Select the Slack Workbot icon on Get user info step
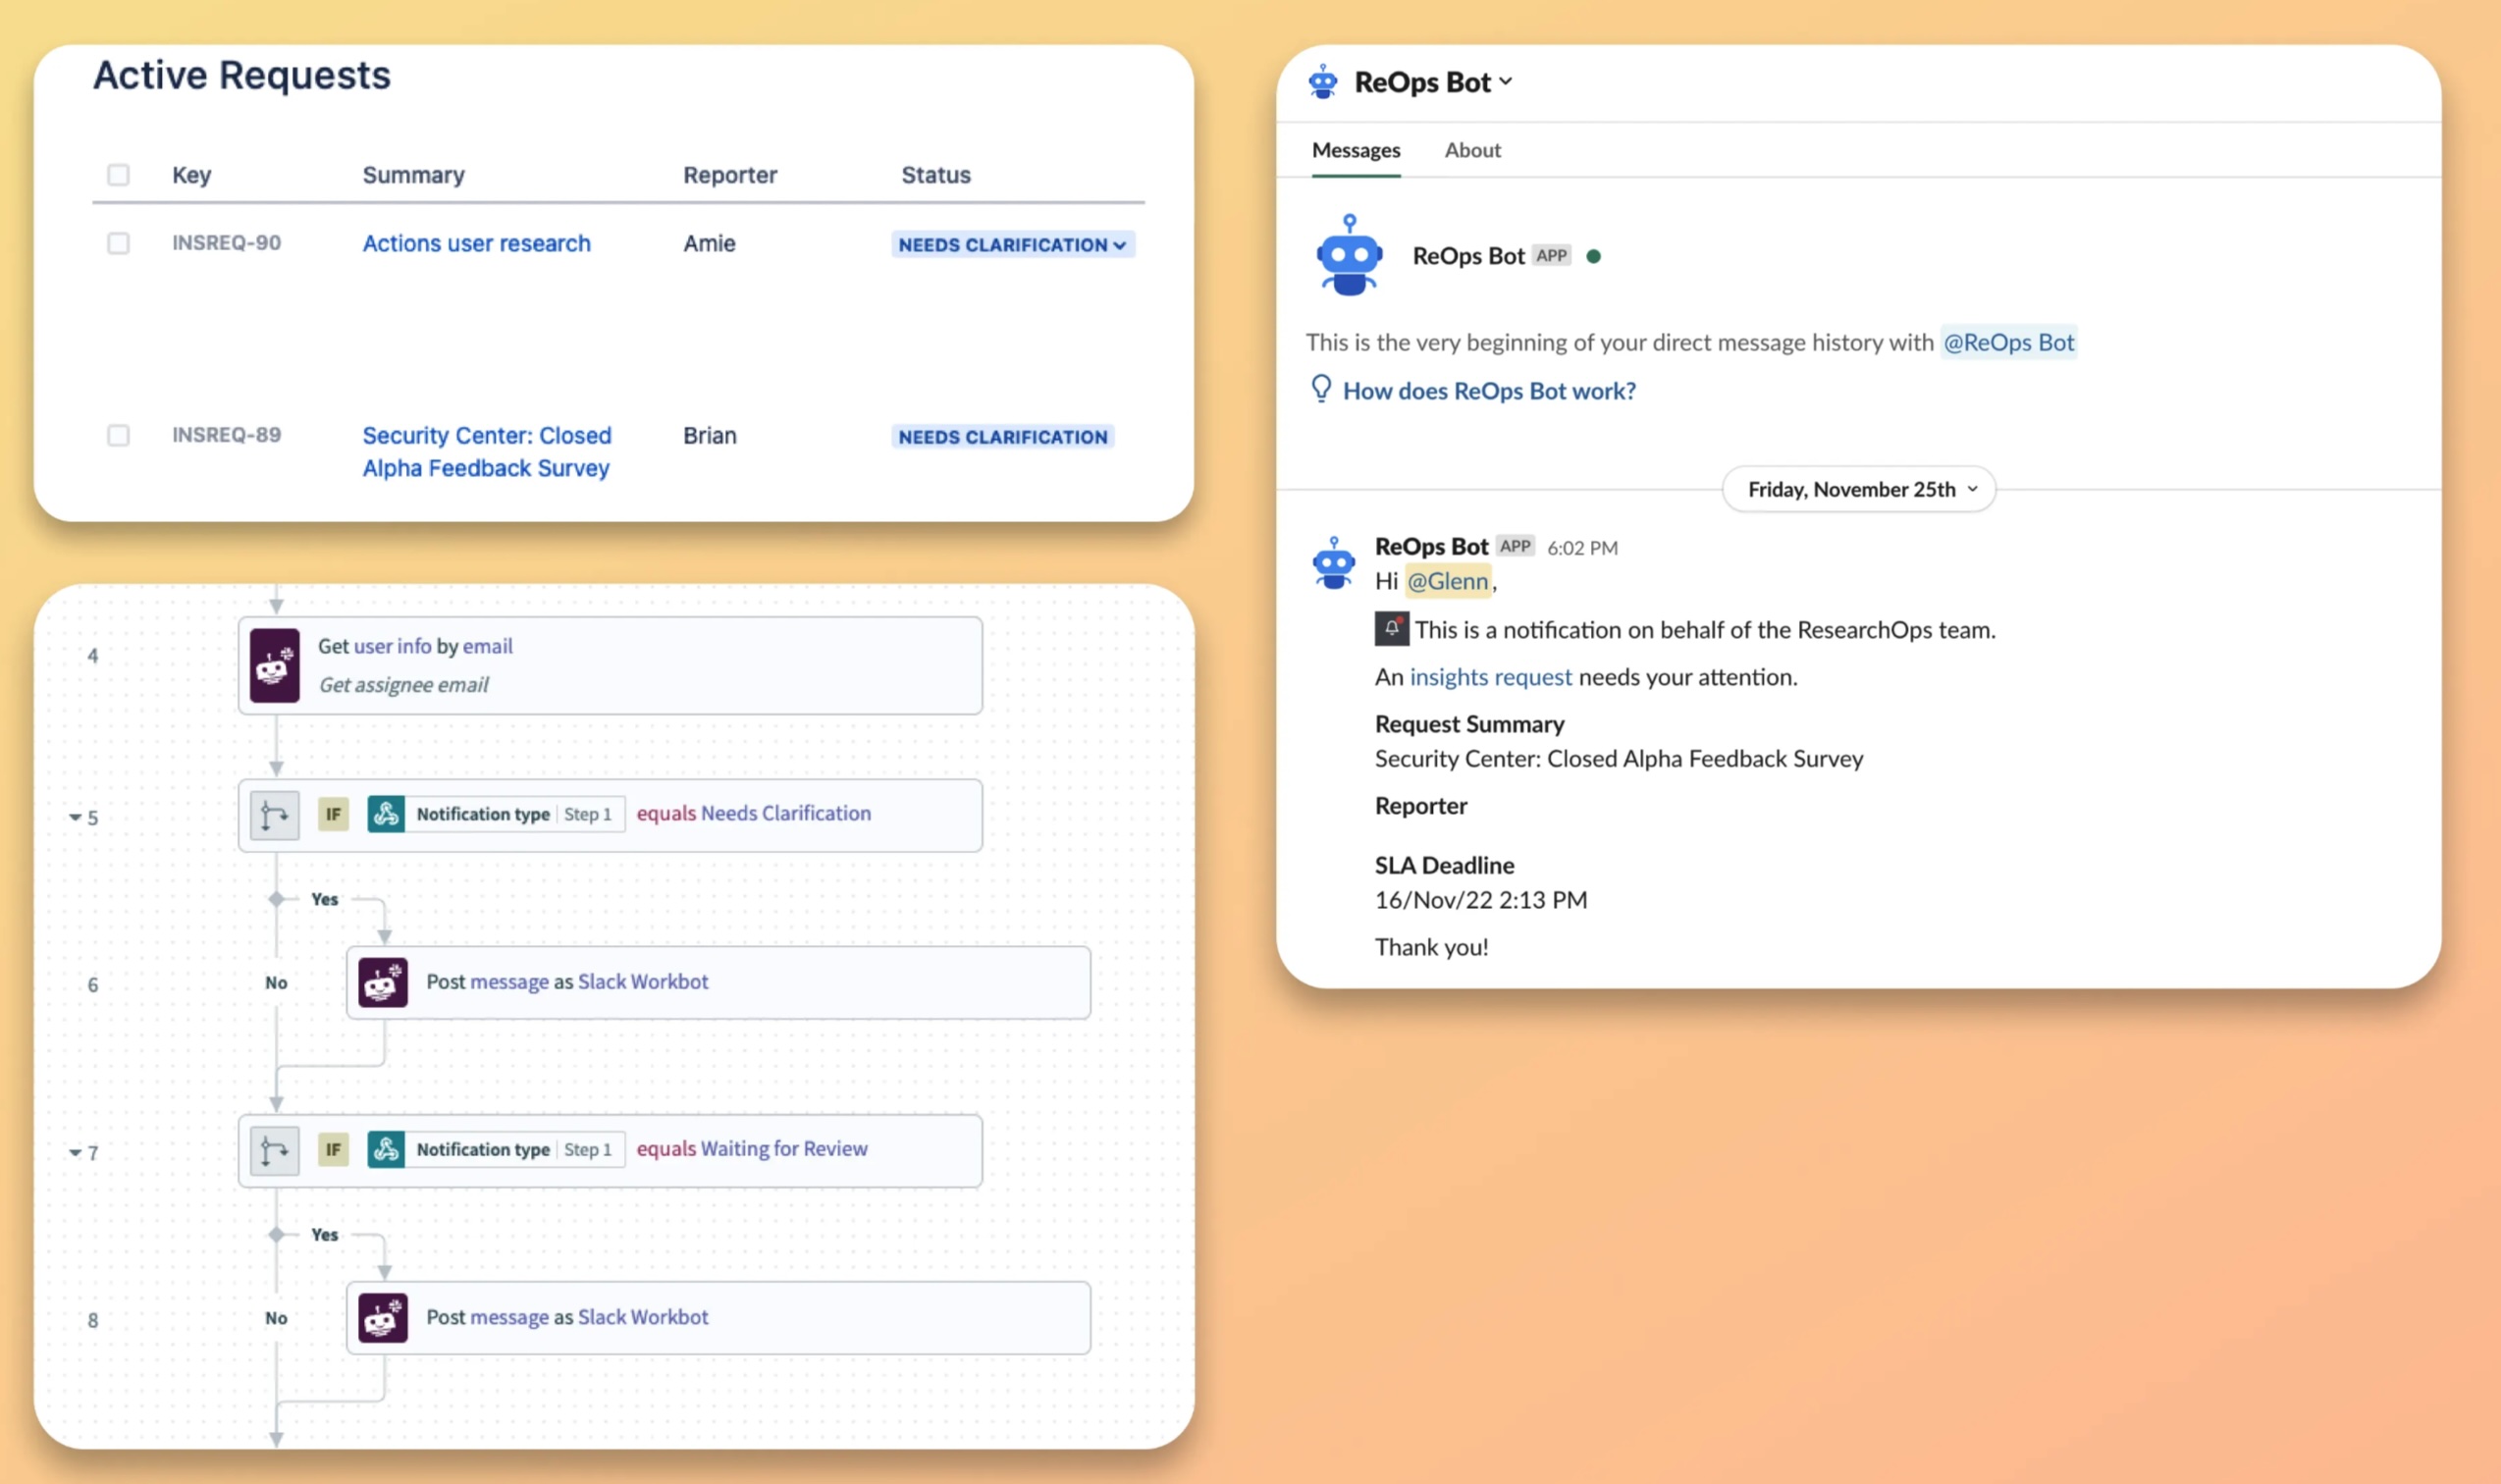The height and width of the screenshot is (1484, 2501). coord(274,665)
